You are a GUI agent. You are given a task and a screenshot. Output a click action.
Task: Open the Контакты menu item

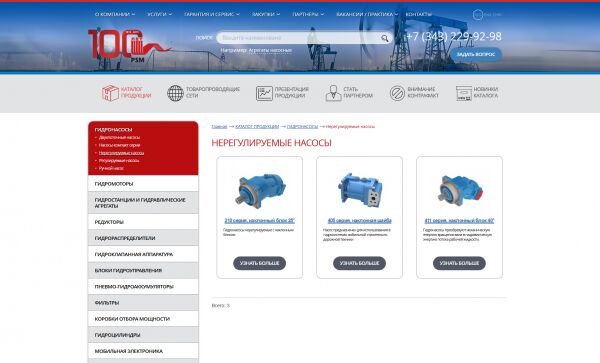click(419, 14)
